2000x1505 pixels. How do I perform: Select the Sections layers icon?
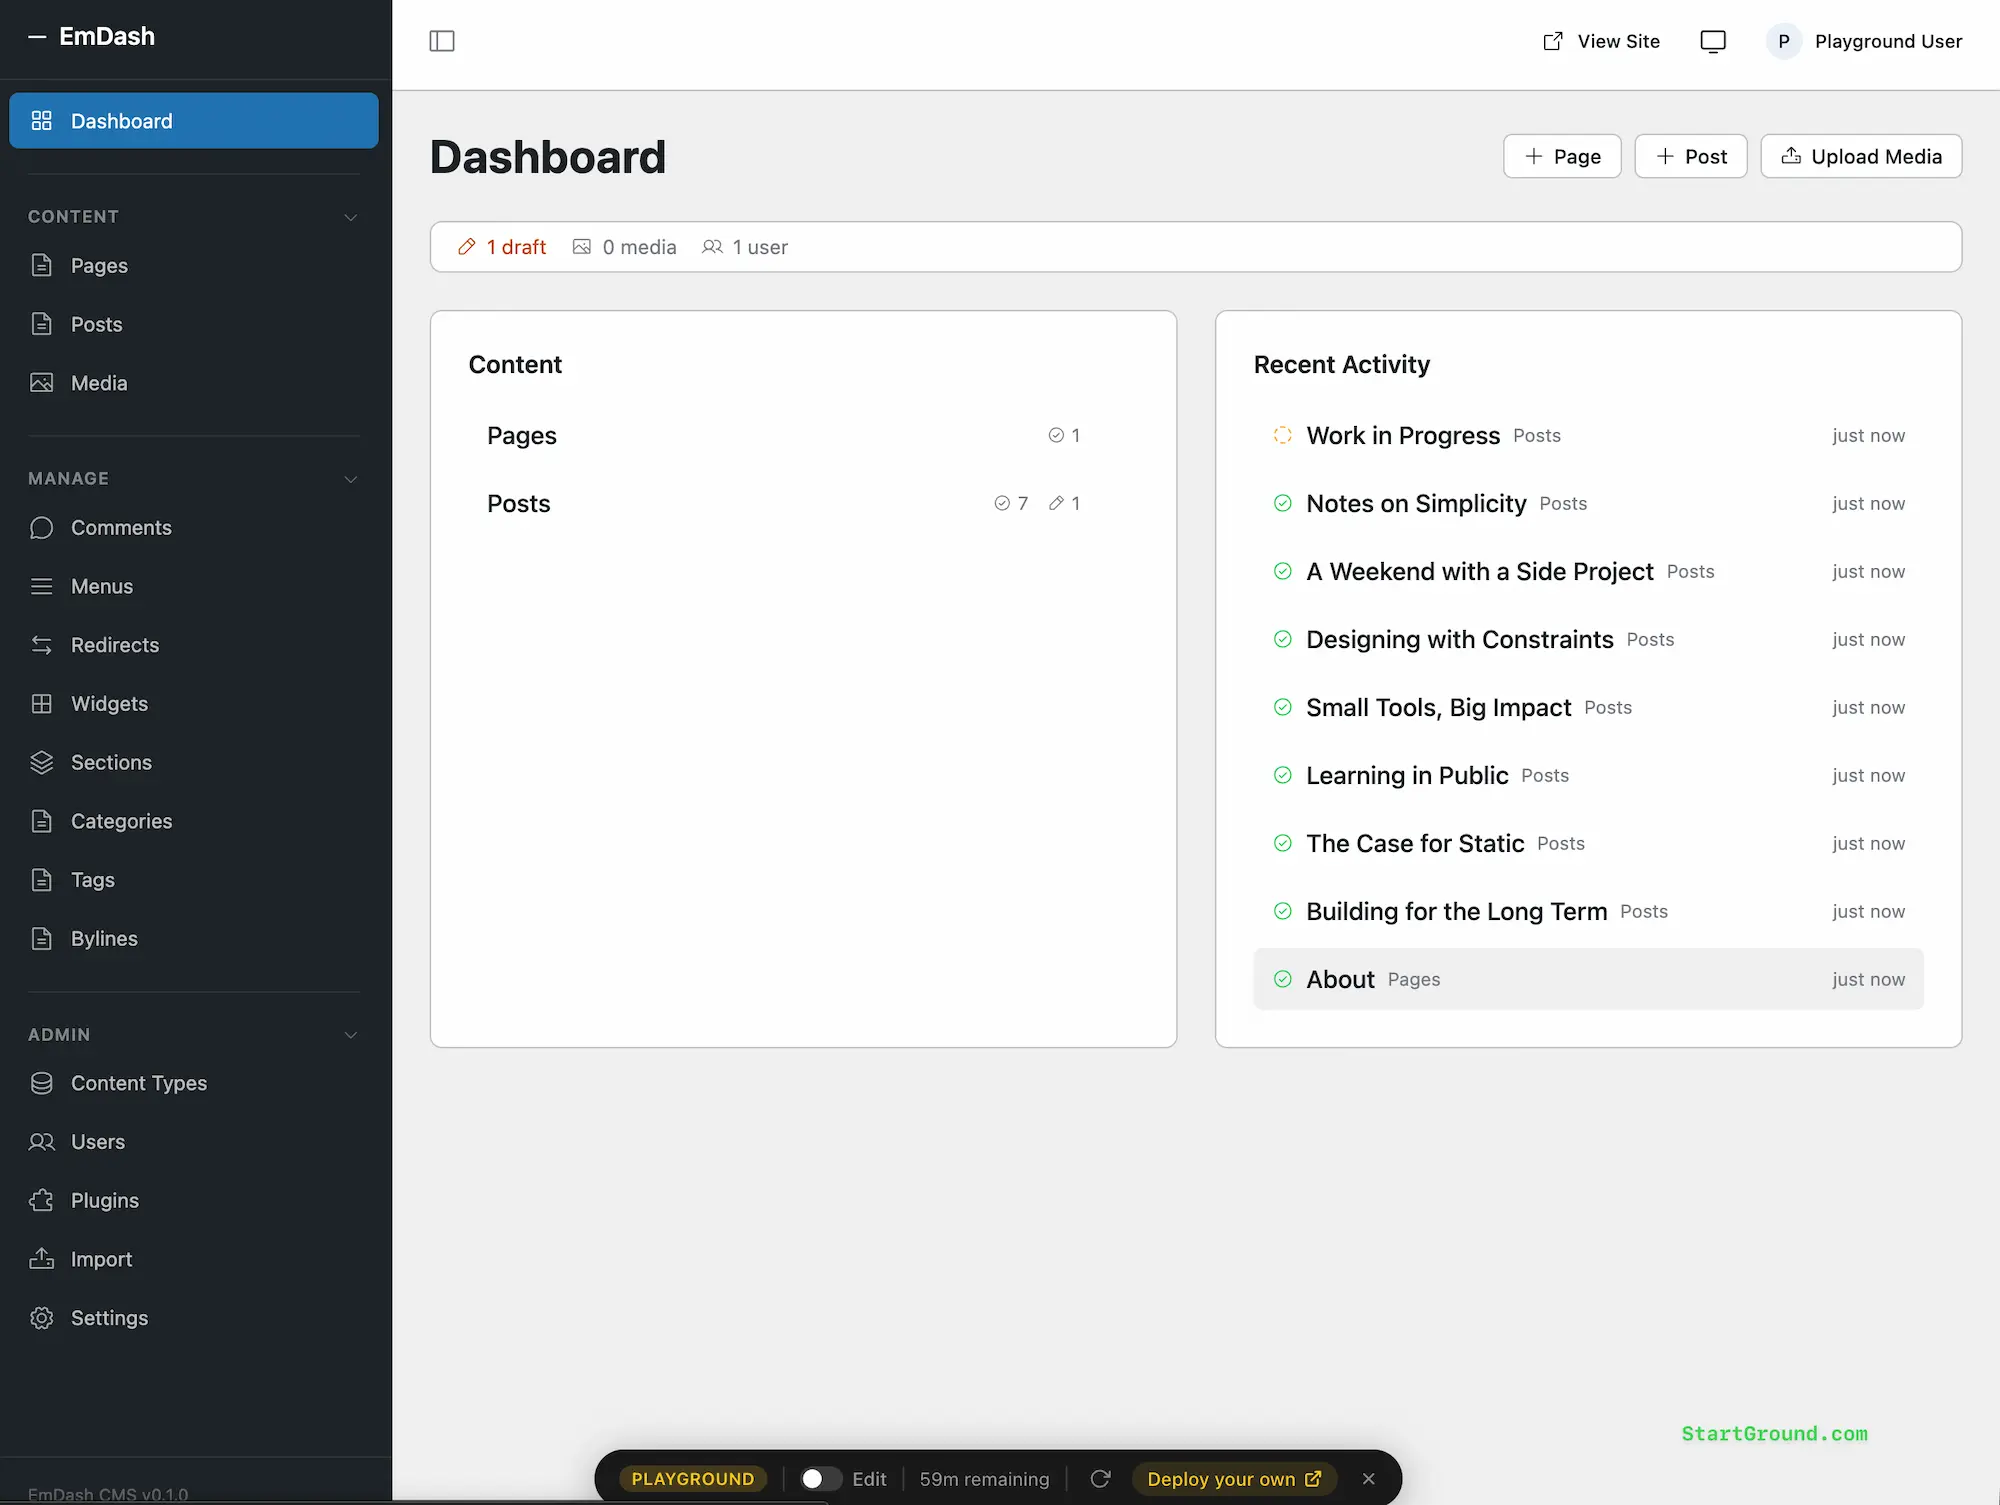coord(41,762)
